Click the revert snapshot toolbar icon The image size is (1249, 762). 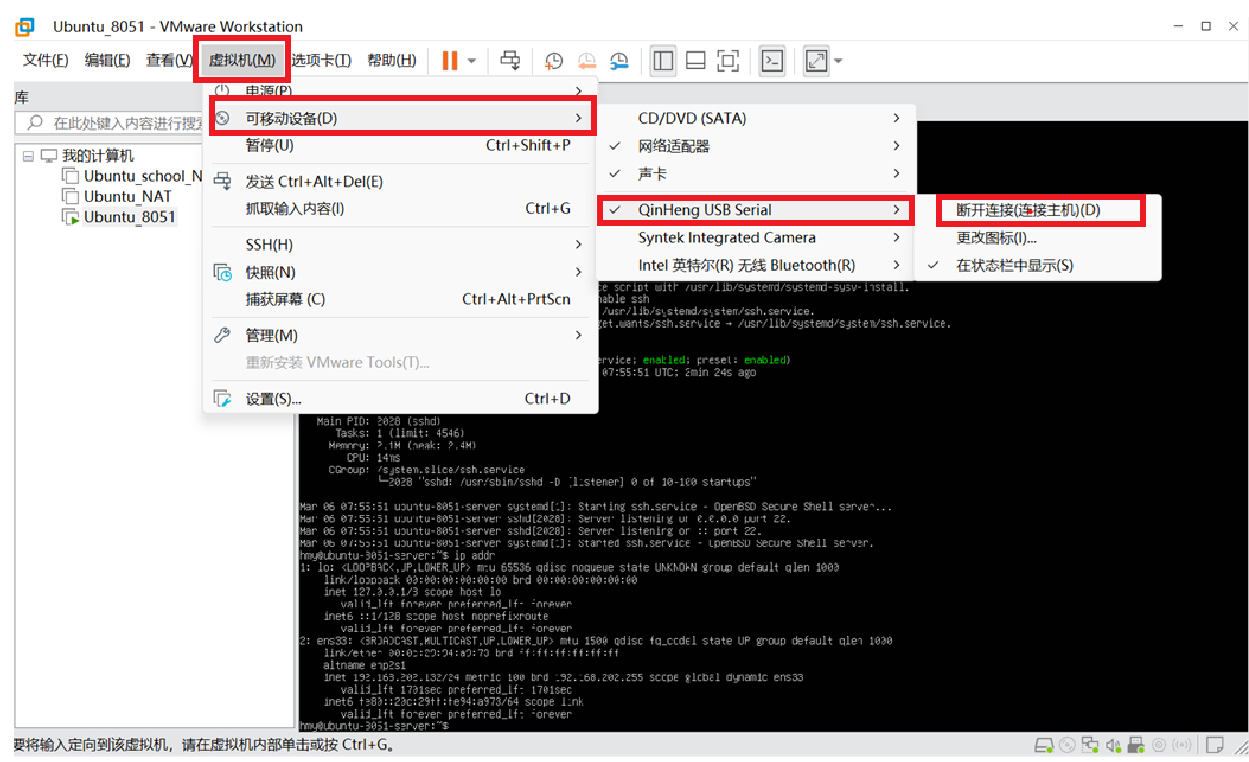point(587,61)
